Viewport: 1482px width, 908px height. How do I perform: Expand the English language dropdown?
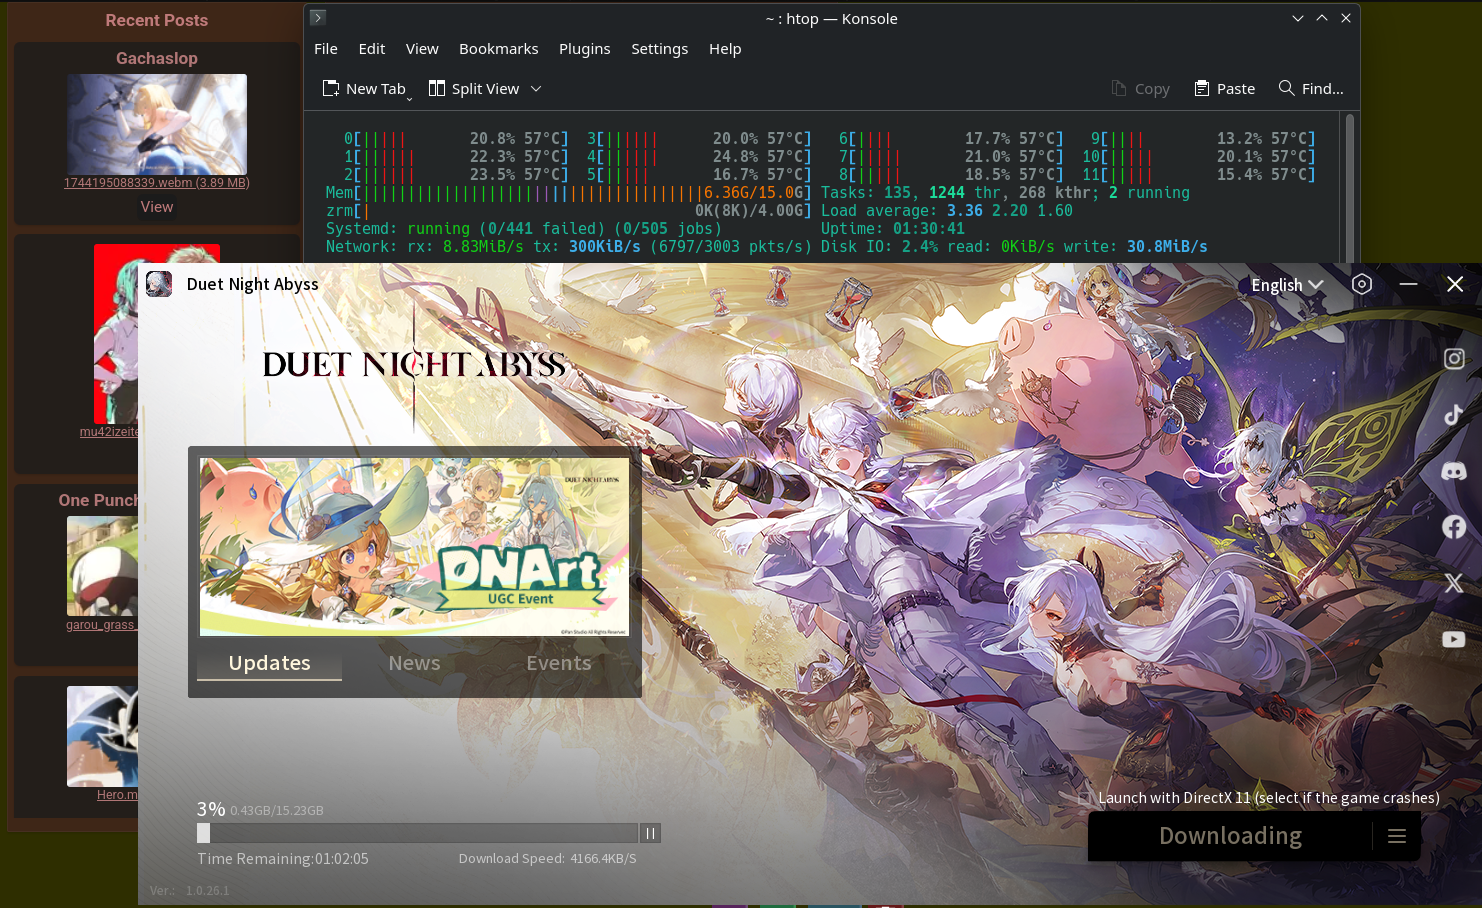1287,285
